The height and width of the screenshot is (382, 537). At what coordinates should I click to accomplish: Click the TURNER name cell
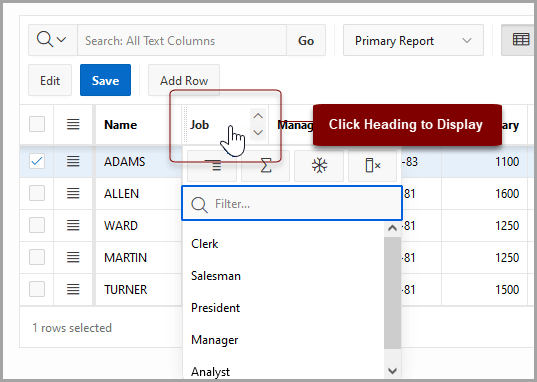[138, 289]
